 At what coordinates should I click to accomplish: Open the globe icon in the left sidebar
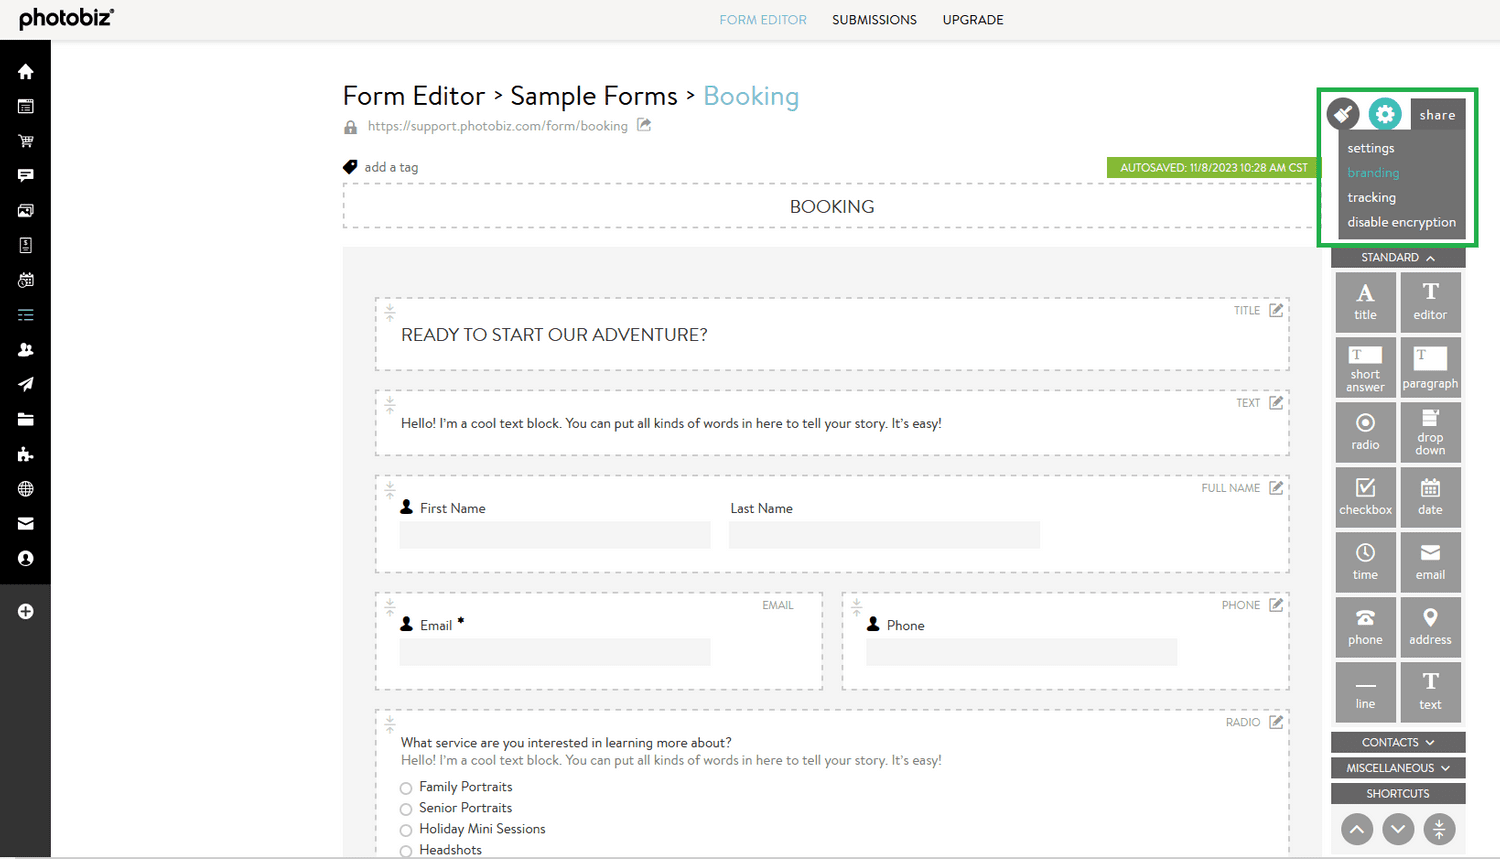[25, 488]
